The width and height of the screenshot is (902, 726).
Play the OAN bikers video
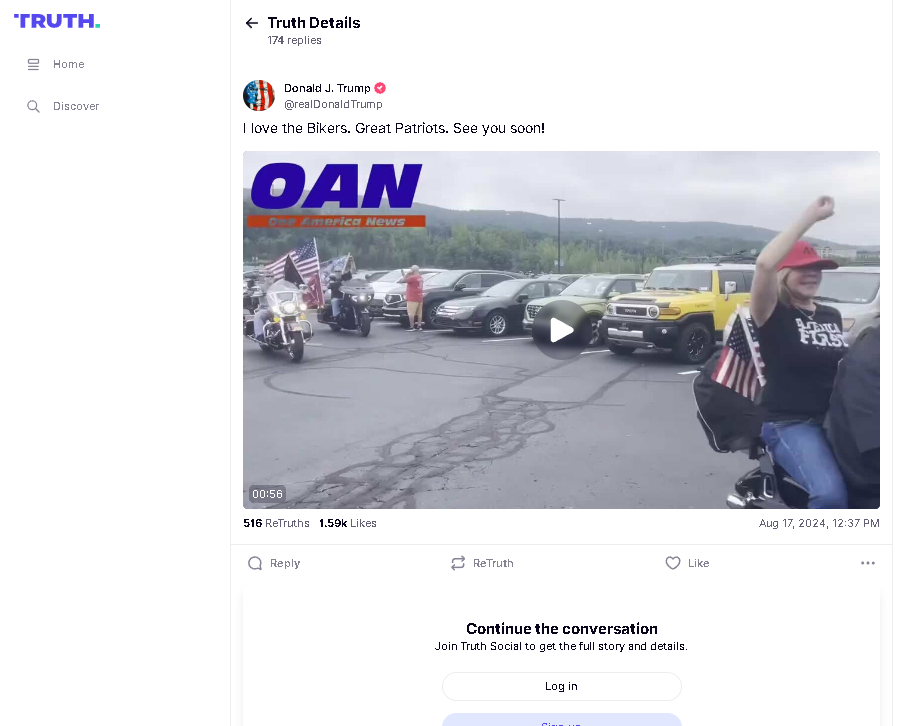pyautogui.click(x=561, y=330)
